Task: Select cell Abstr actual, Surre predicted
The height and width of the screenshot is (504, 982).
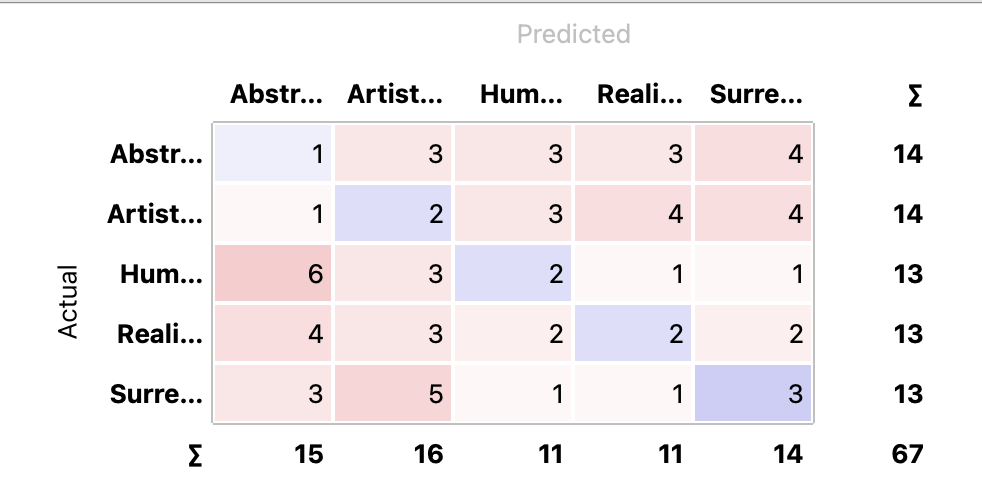Action: [x=753, y=153]
